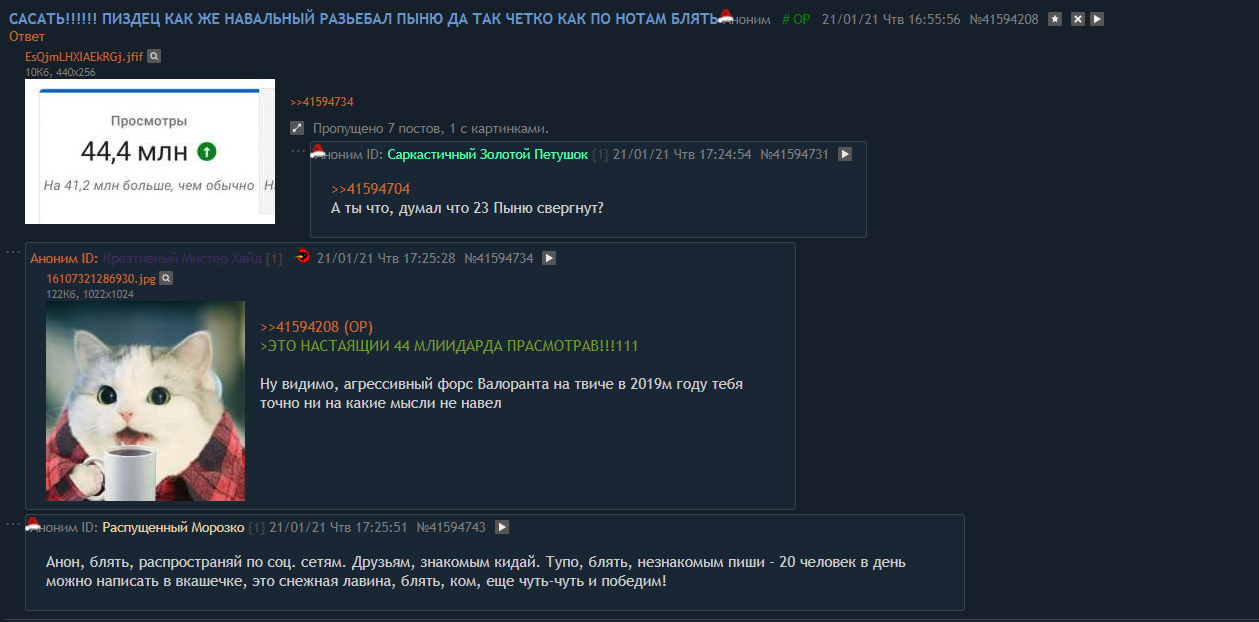The image size is (1259, 622).
Task: Follow the reply link >>41594704
Action: pos(371,189)
